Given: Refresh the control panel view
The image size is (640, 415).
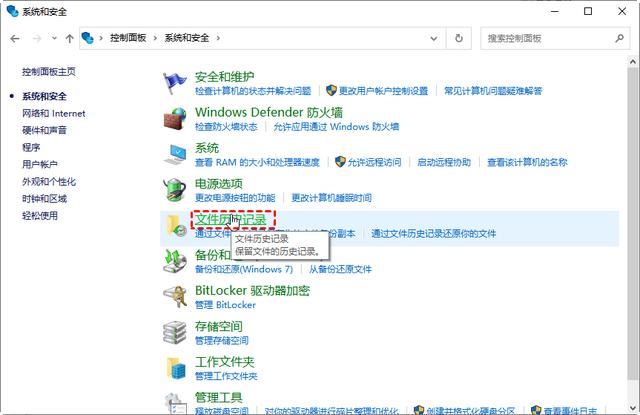Looking at the screenshot, I should [x=459, y=38].
